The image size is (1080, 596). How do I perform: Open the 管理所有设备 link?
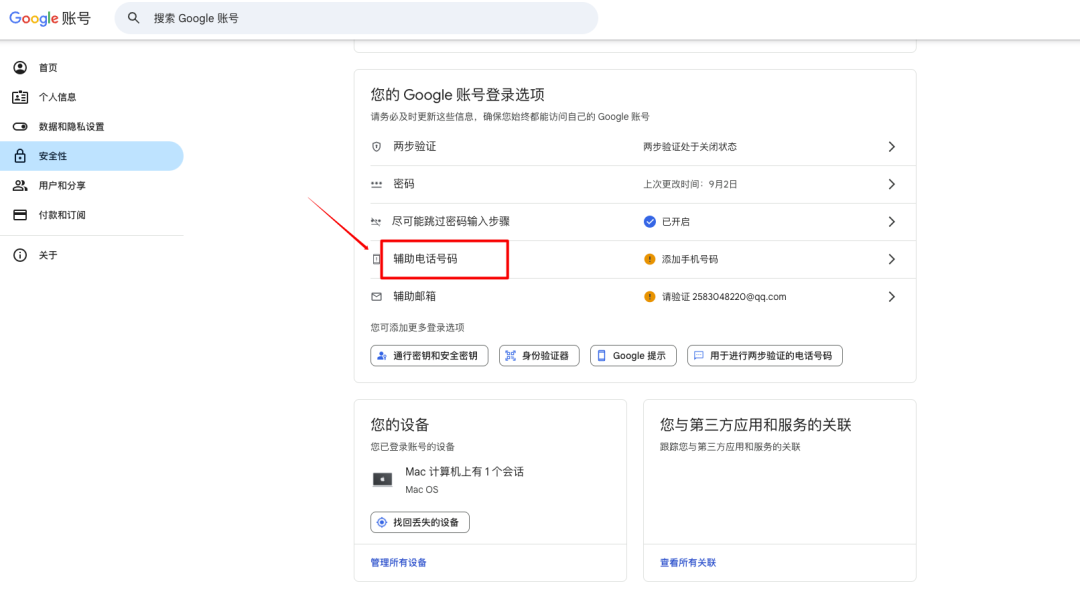(398, 563)
